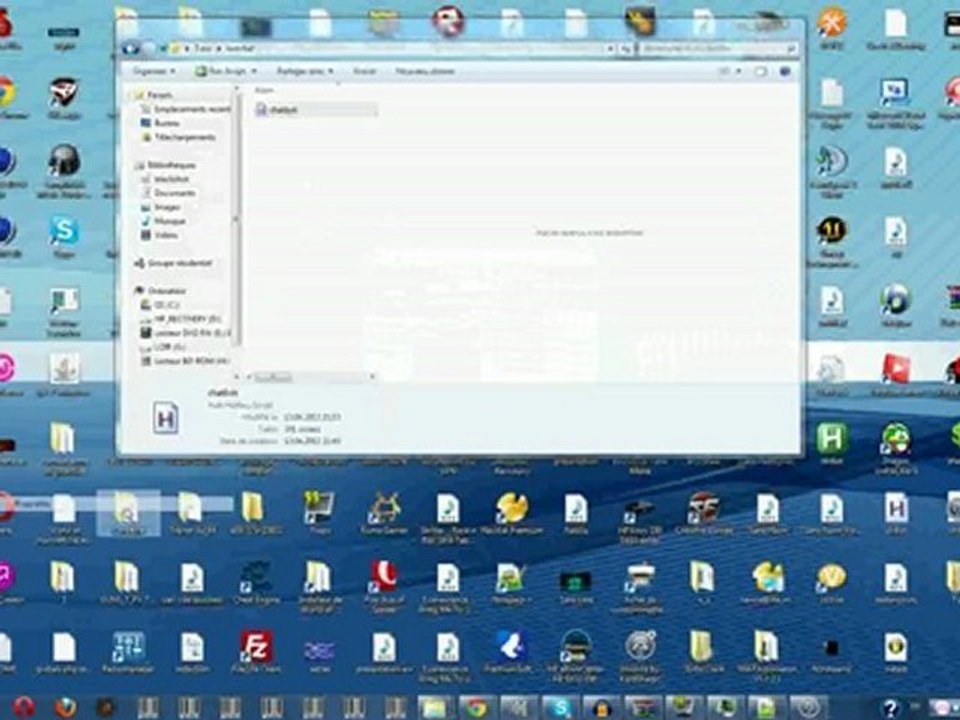Select Emplacements récents in navigation pane
Screen dimensions: 960x720
(186, 109)
